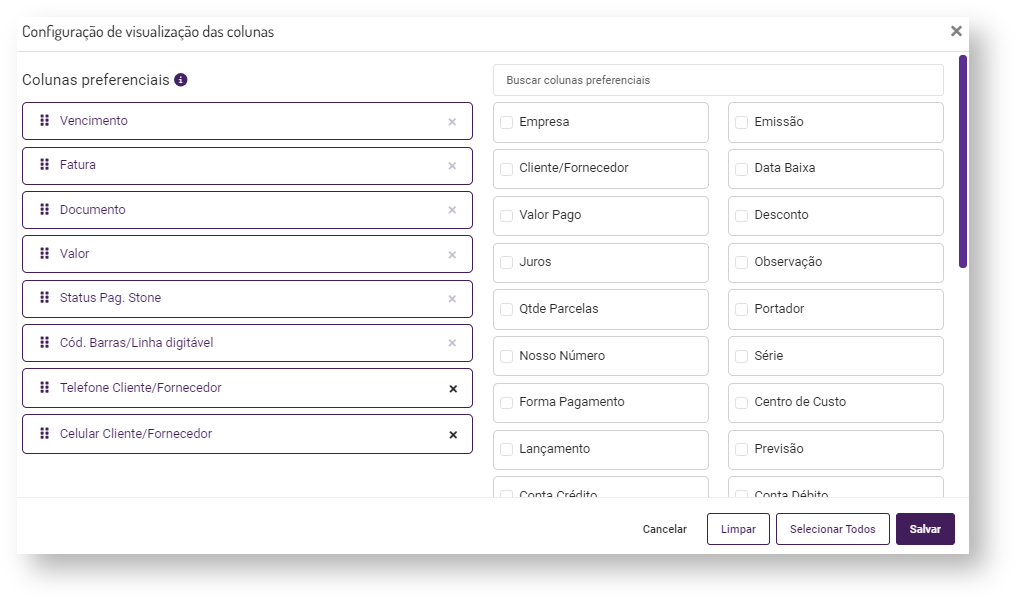Screen dimensions: 1017x602
Task: Click the purple vertical scrollbar
Action: (963, 160)
